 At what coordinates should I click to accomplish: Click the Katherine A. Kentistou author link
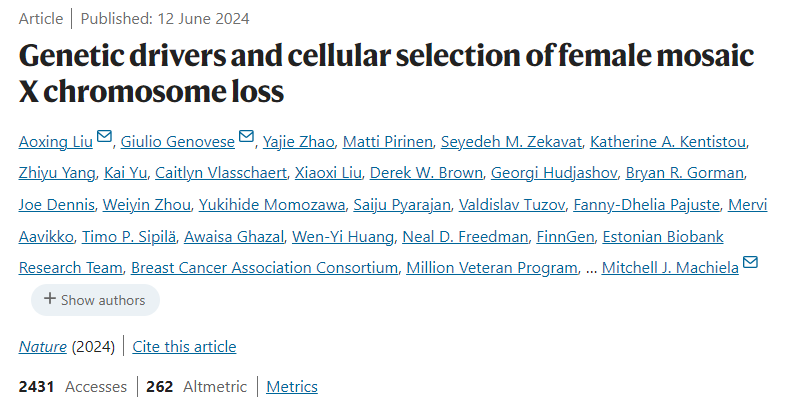(668, 142)
